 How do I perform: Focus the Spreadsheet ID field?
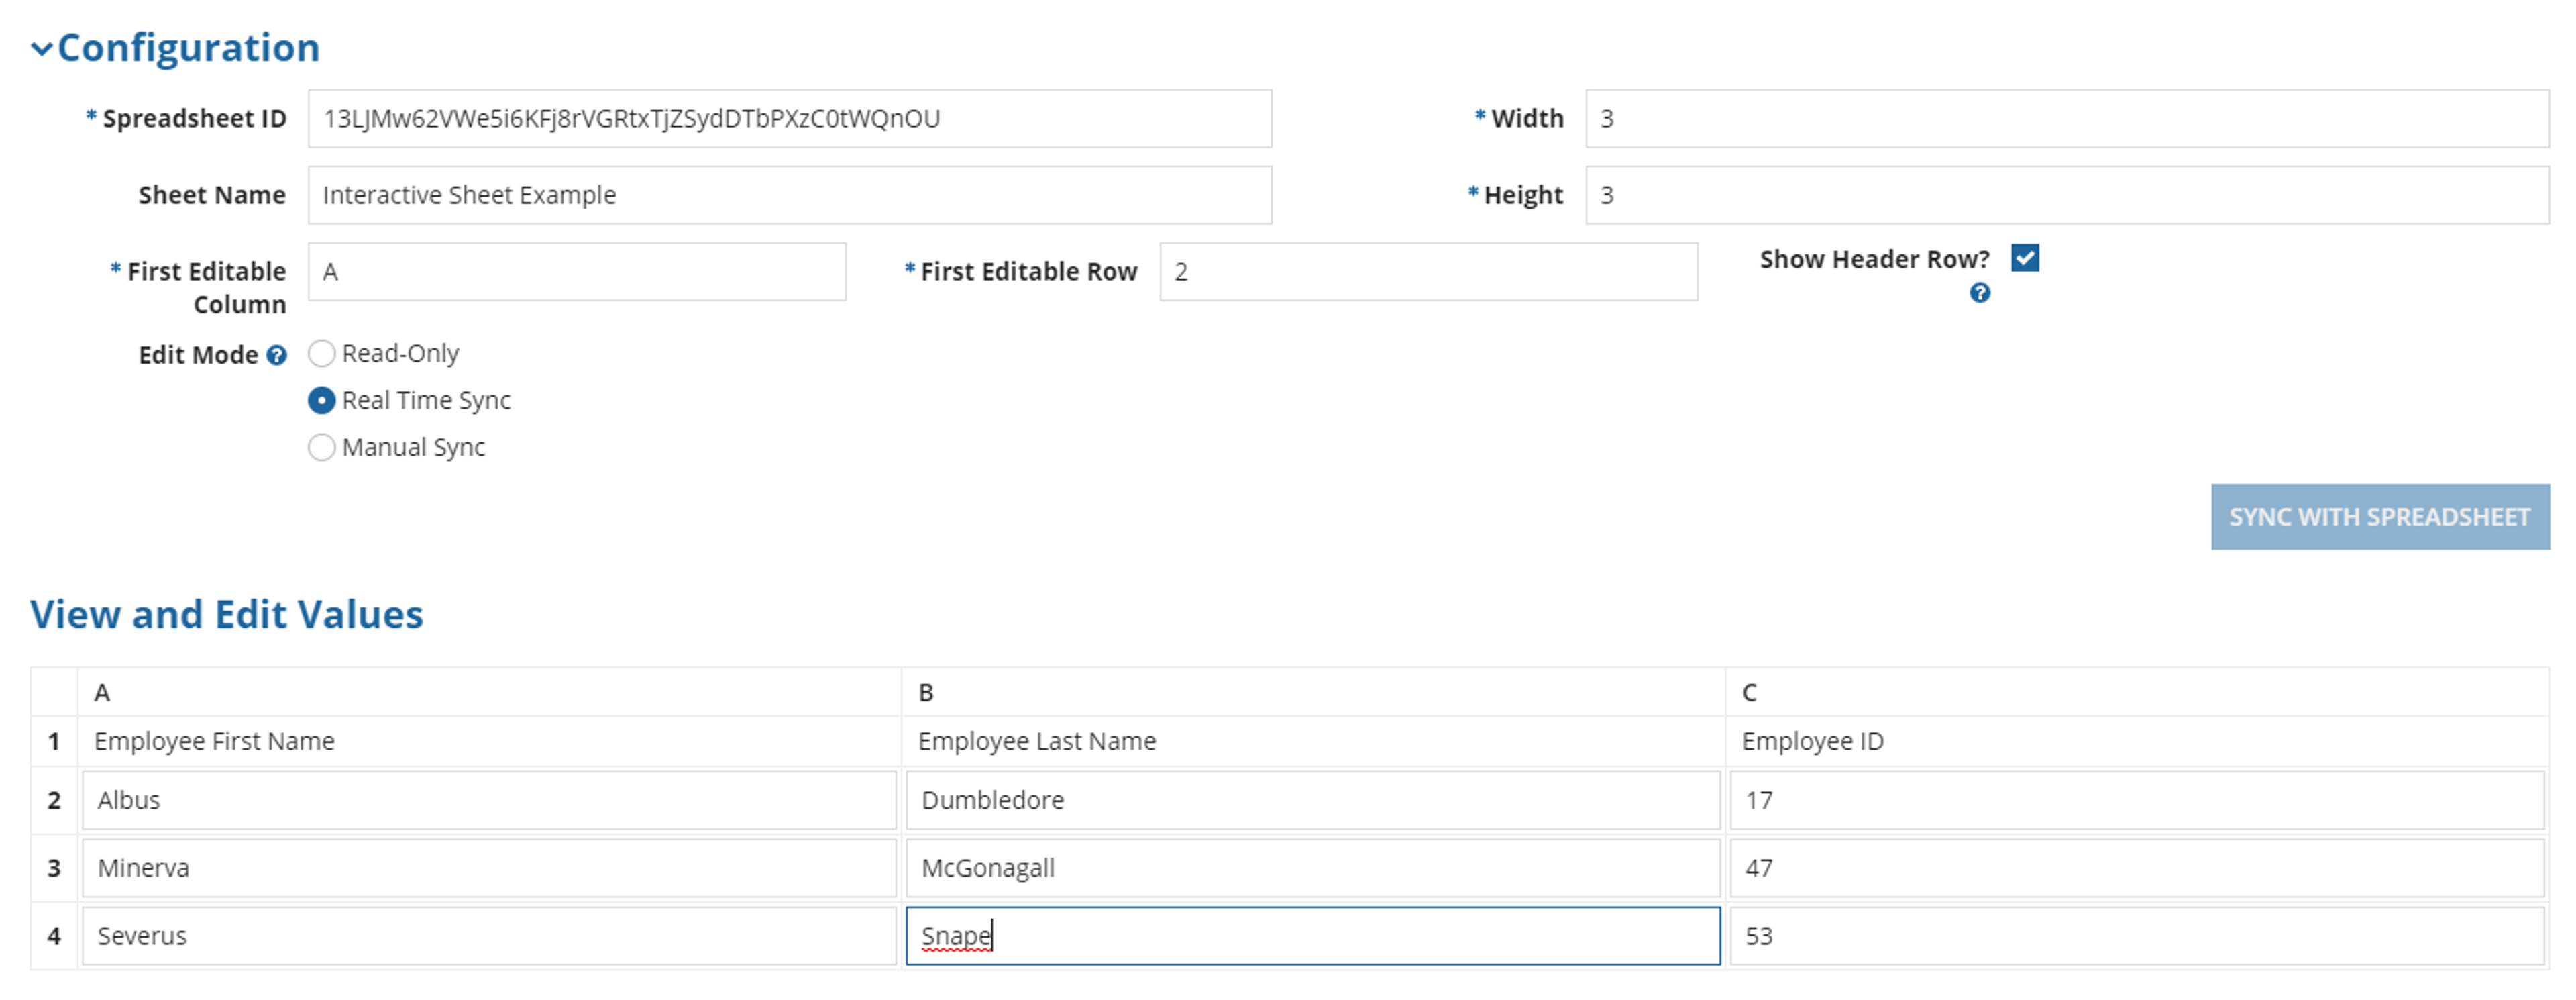tap(789, 119)
